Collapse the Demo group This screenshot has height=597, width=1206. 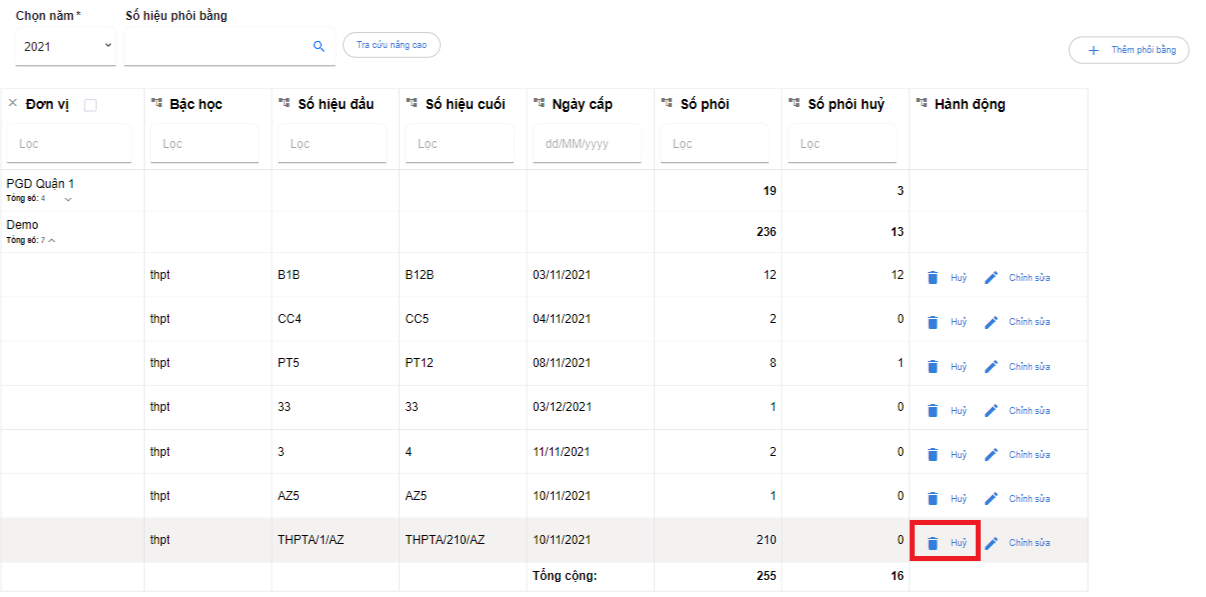[x=52, y=240]
